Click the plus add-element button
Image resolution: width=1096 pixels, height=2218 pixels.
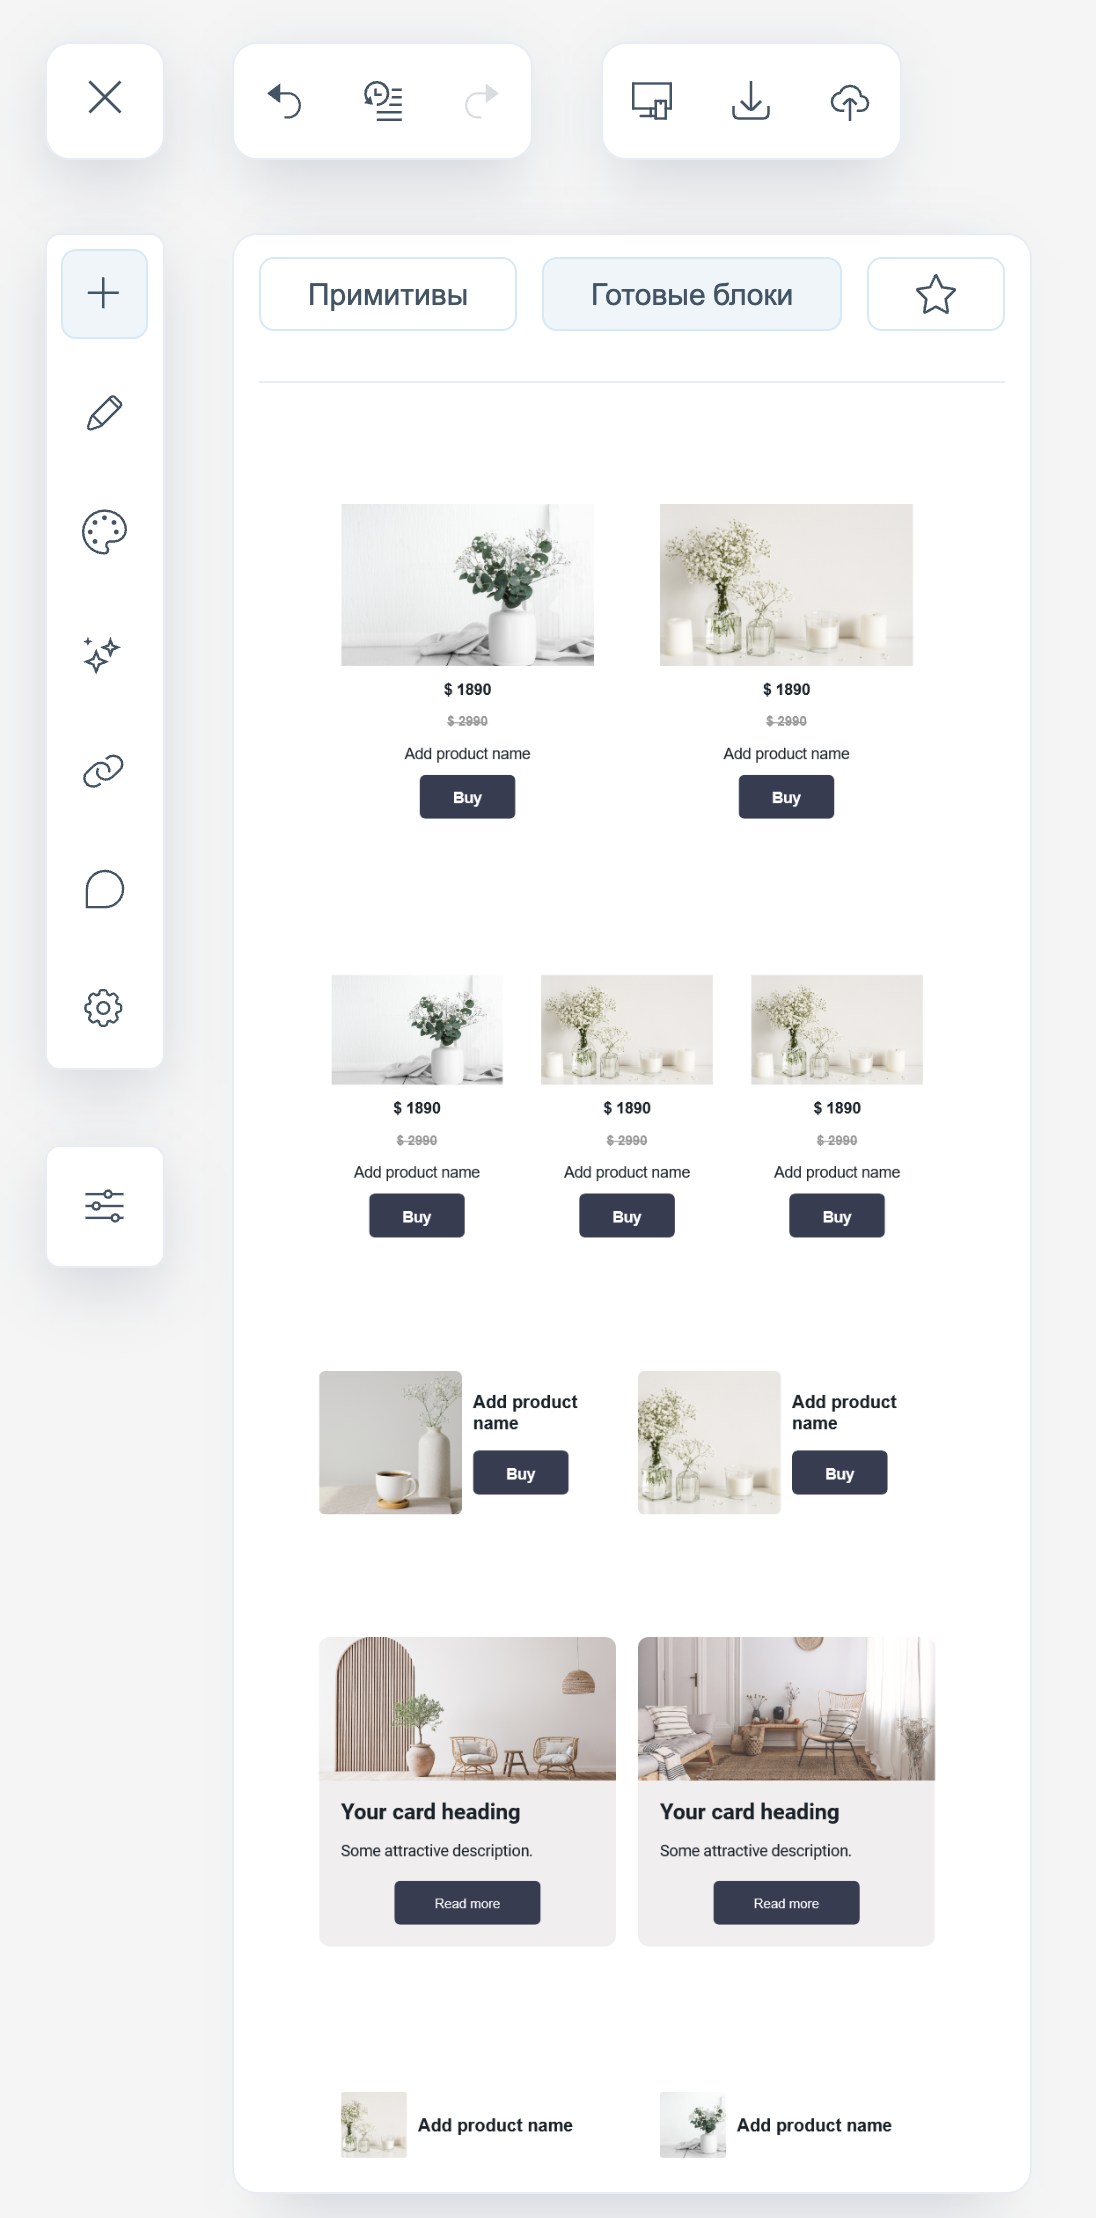tap(104, 294)
